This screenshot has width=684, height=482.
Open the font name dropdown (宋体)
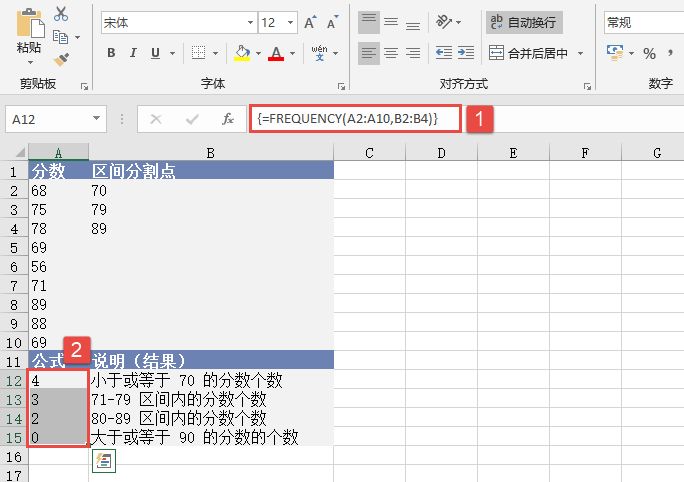(x=249, y=22)
